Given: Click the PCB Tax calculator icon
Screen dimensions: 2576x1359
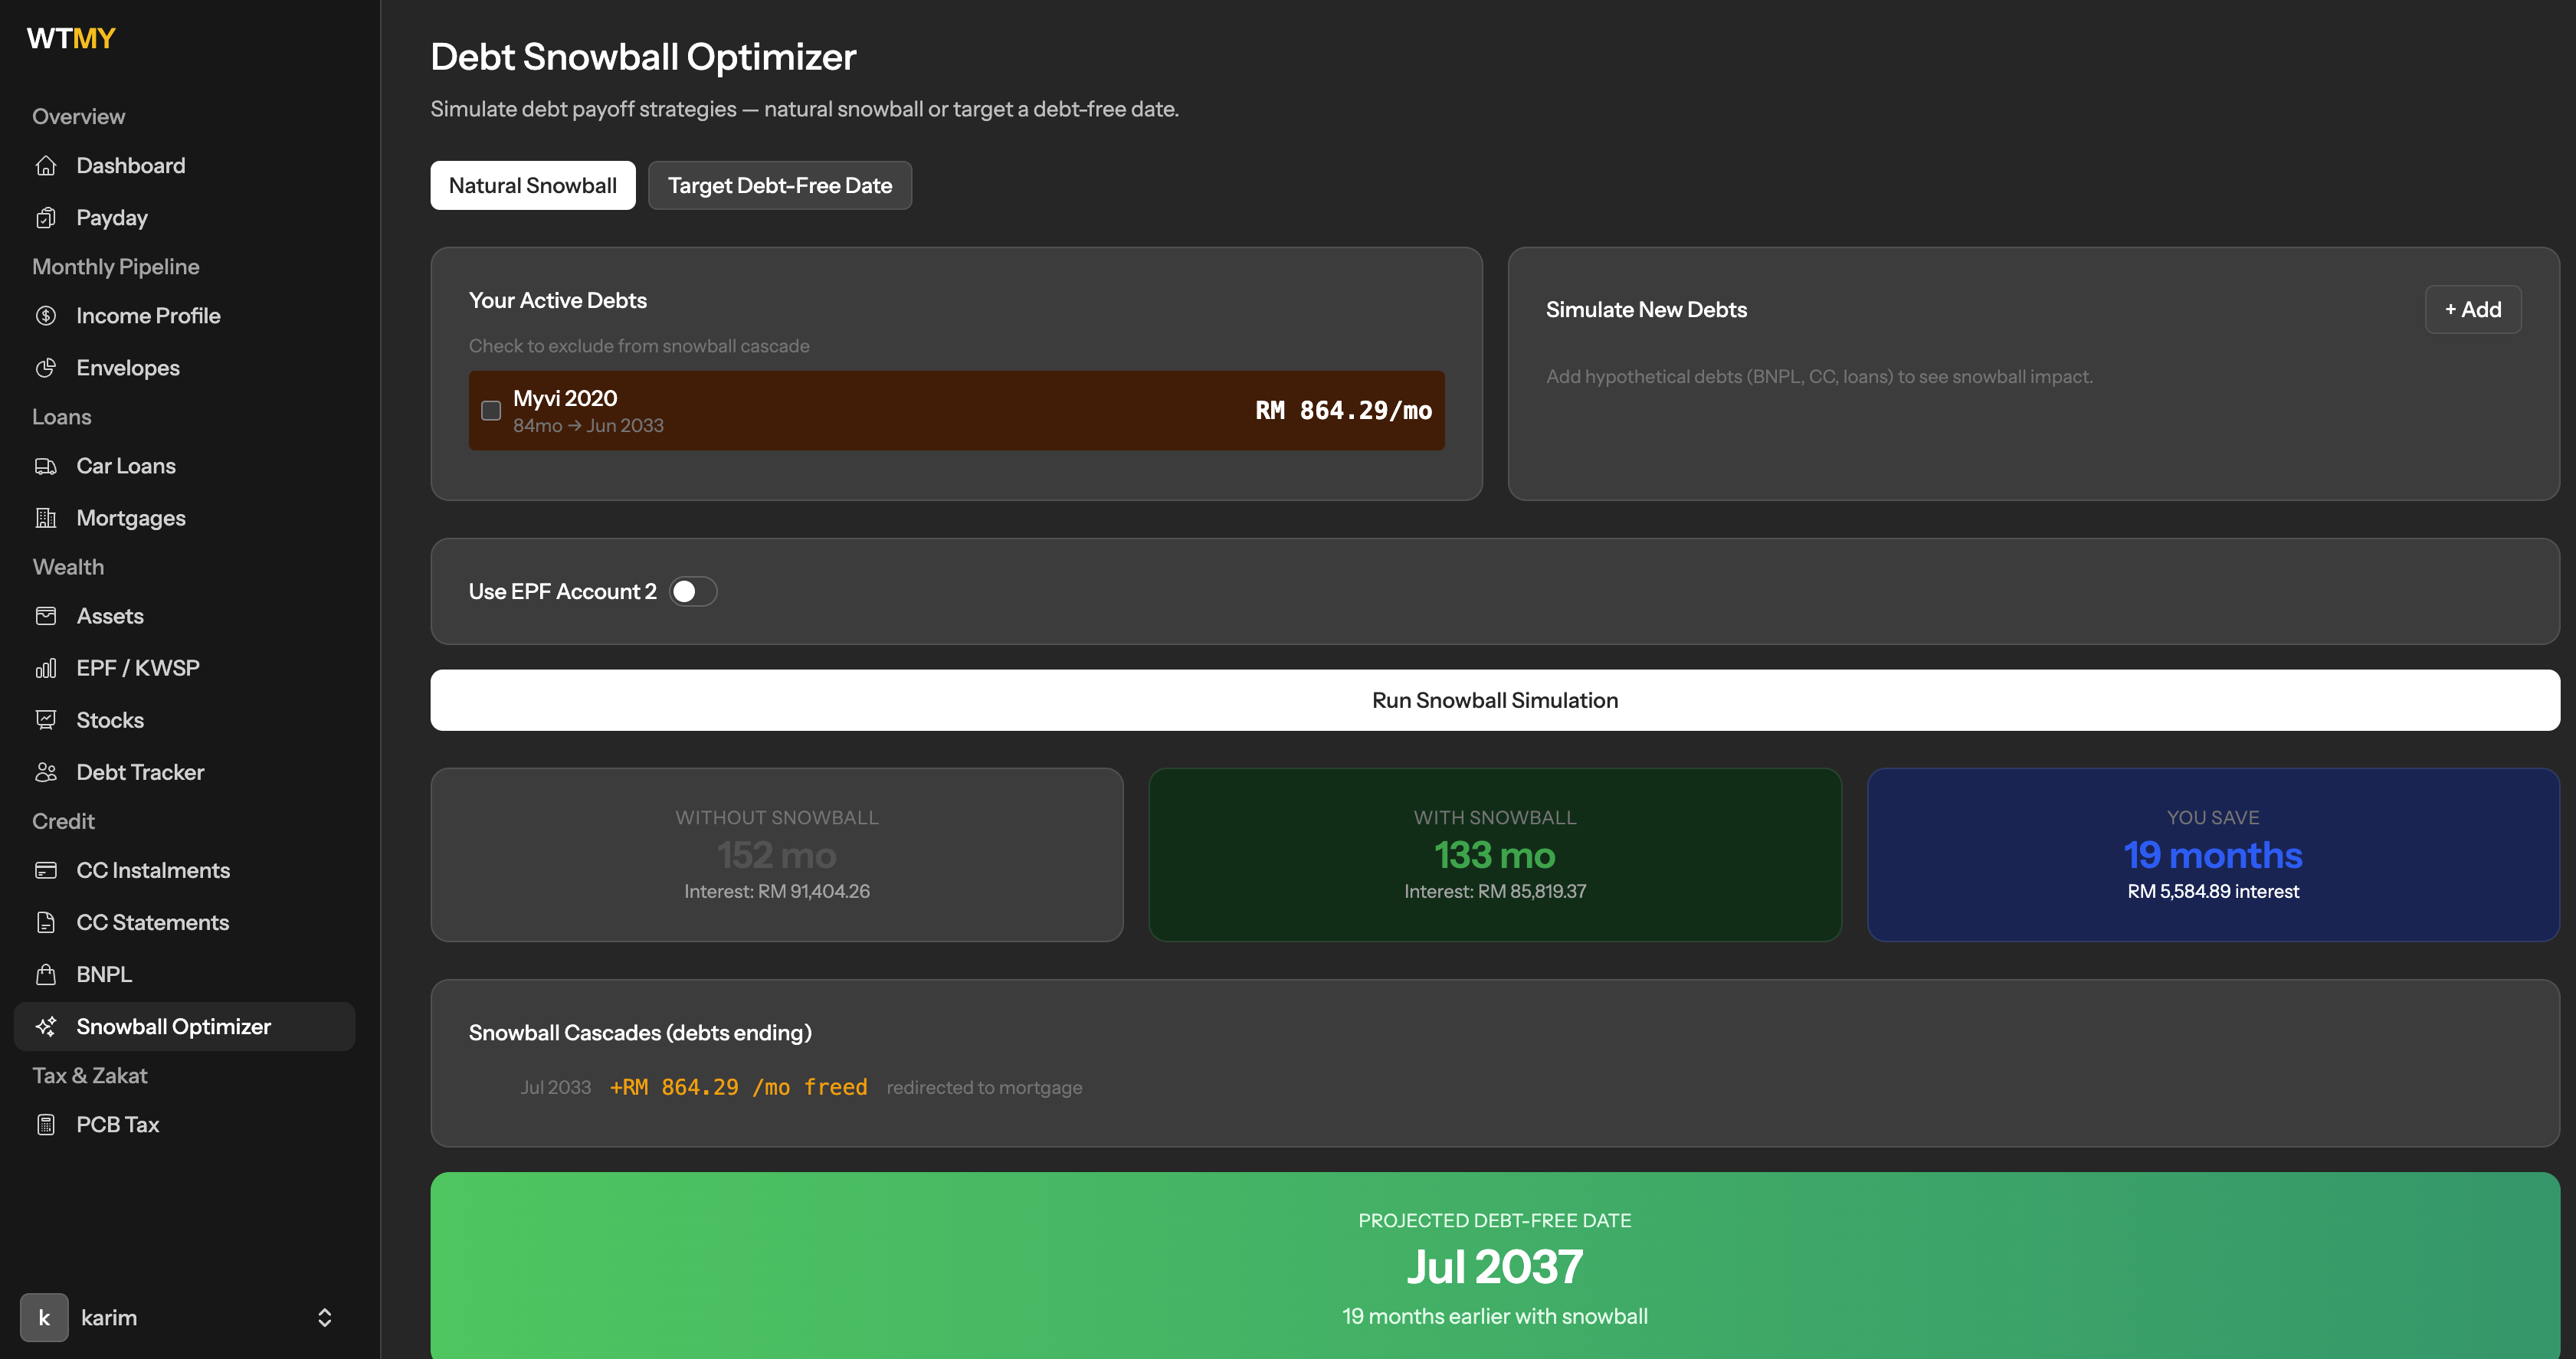Looking at the screenshot, I should 46,1124.
